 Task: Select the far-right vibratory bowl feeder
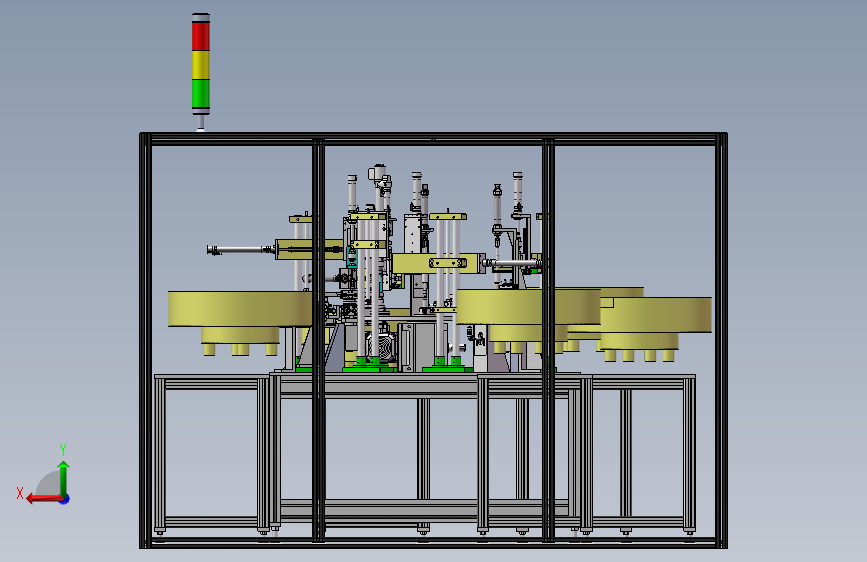point(656,314)
